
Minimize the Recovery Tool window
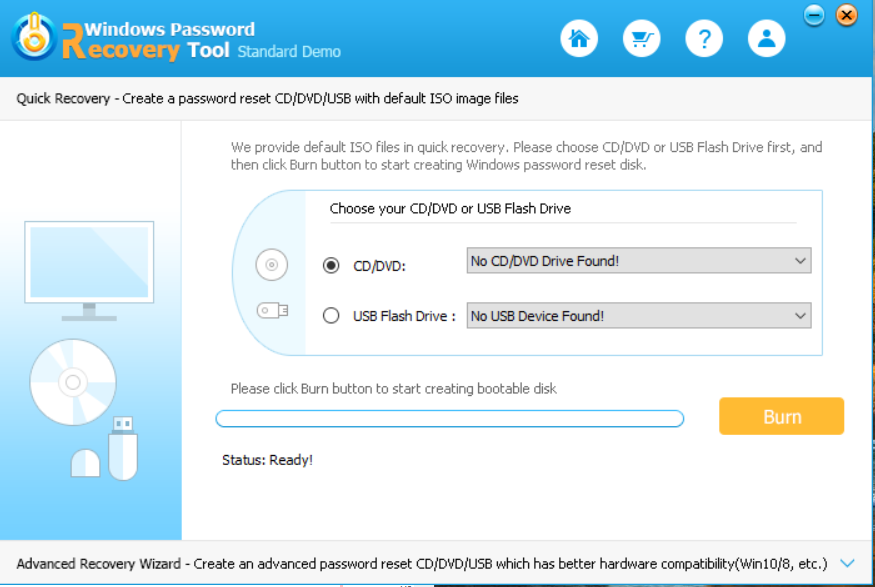coord(814,15)
